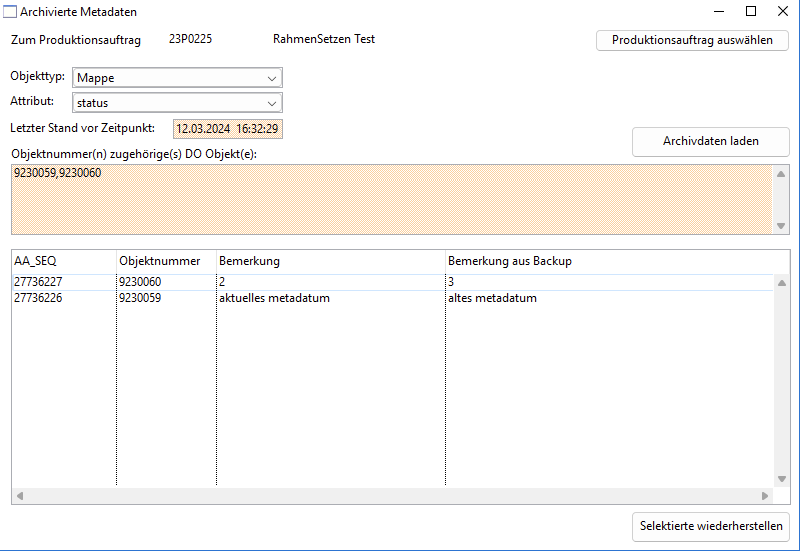800x551 pixels.
Task: Click the Objektnummer text area with 9230059,9230060
Action: point(390,198)
